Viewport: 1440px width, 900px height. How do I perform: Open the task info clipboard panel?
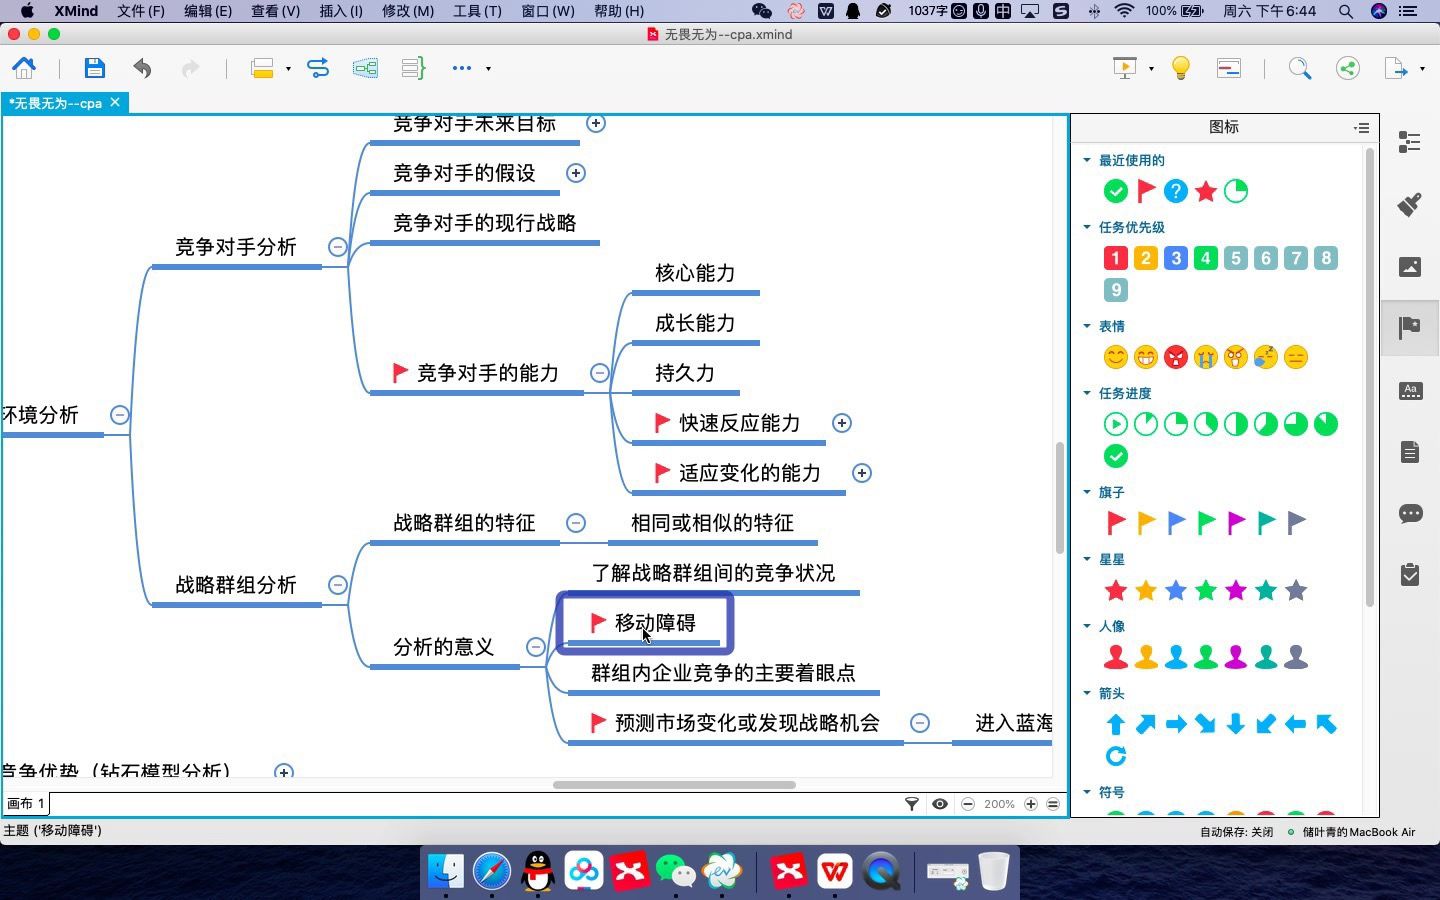click(1410, 575)
